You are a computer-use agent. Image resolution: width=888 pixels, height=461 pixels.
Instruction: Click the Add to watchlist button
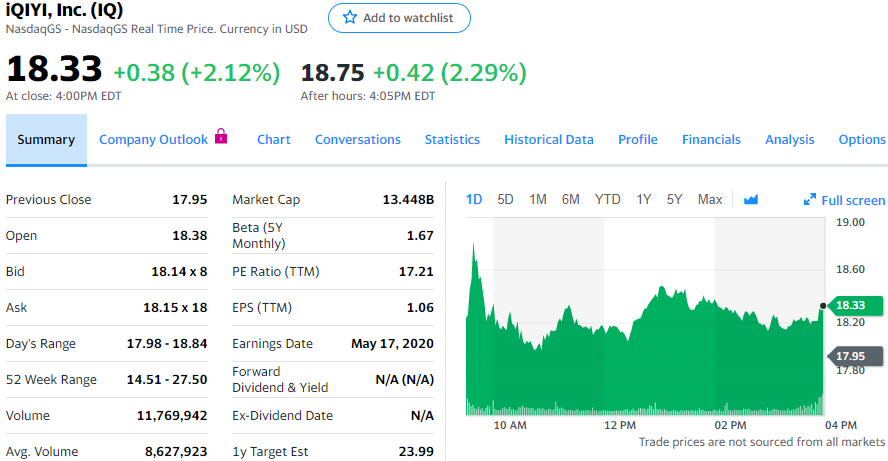click(x=399, y=18)
